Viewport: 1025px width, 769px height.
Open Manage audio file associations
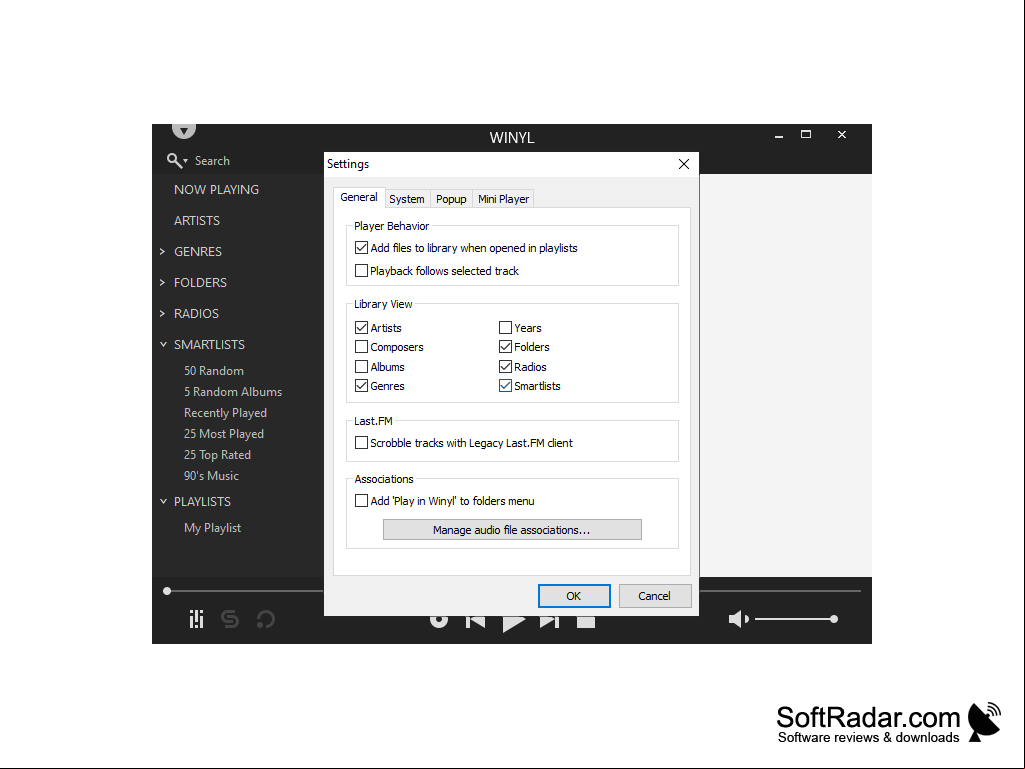[512, 530]
